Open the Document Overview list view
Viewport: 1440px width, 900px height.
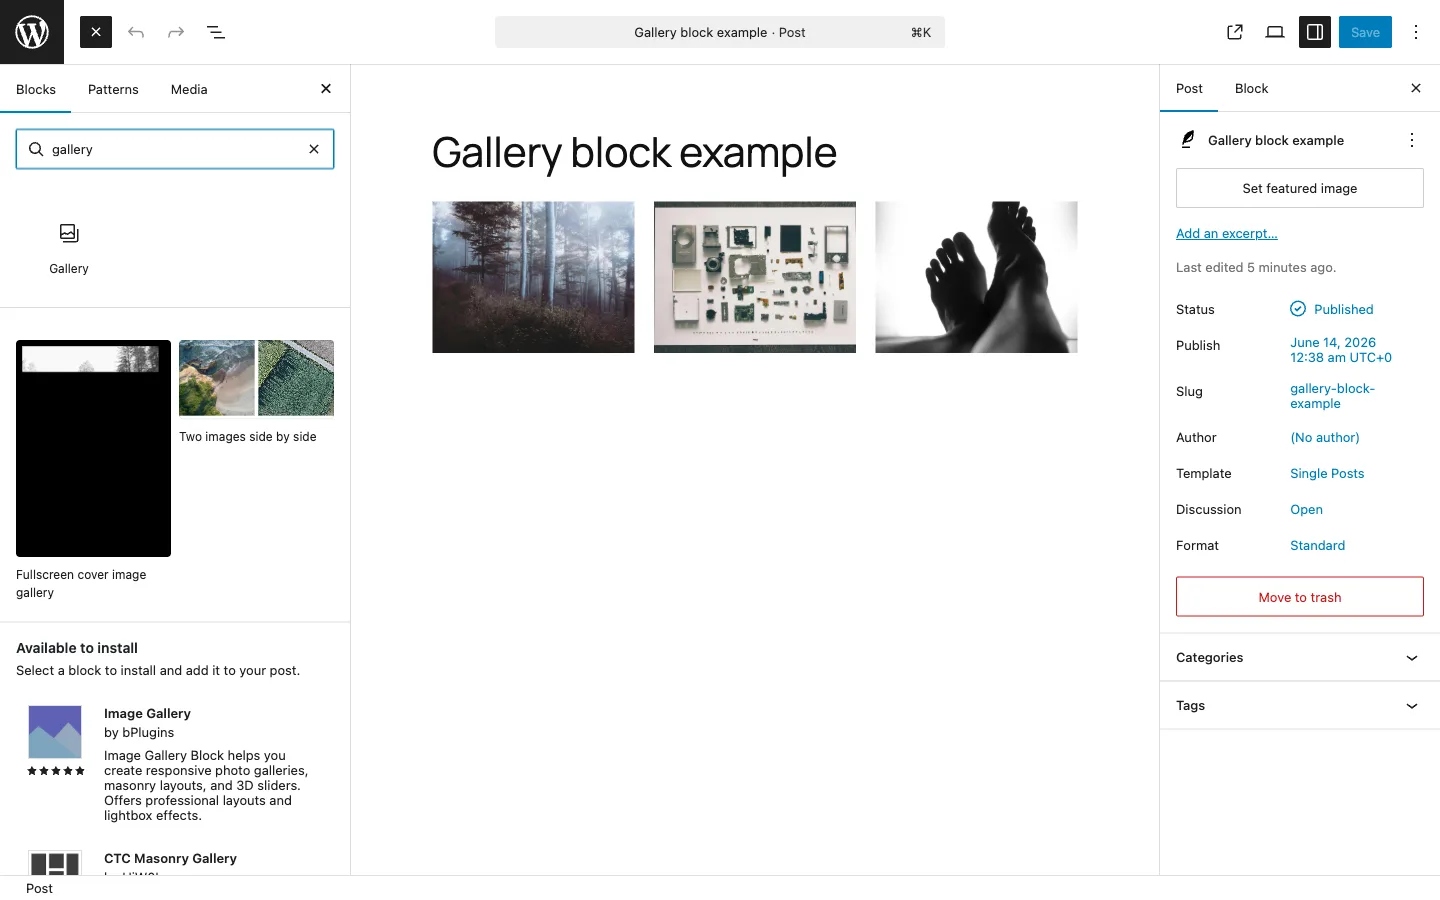[216, 32]
